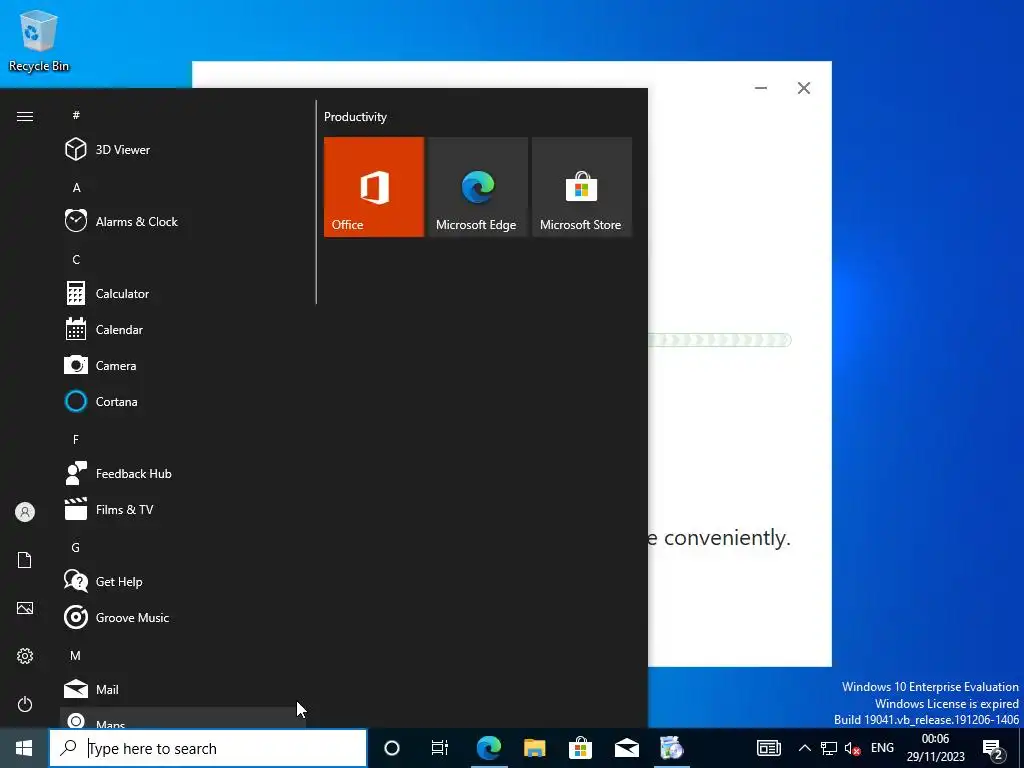Open the Microsoft Edge tile

(x=477, y=187)
